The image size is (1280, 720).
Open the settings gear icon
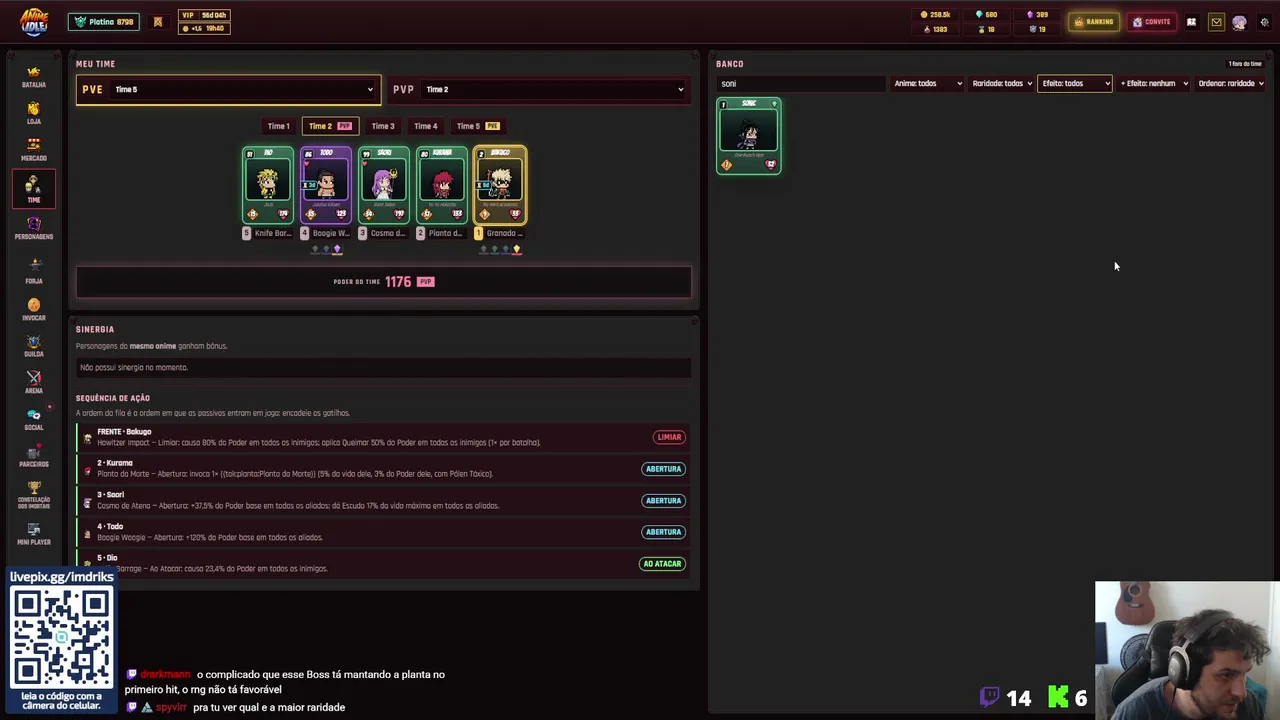(1264, 22)
